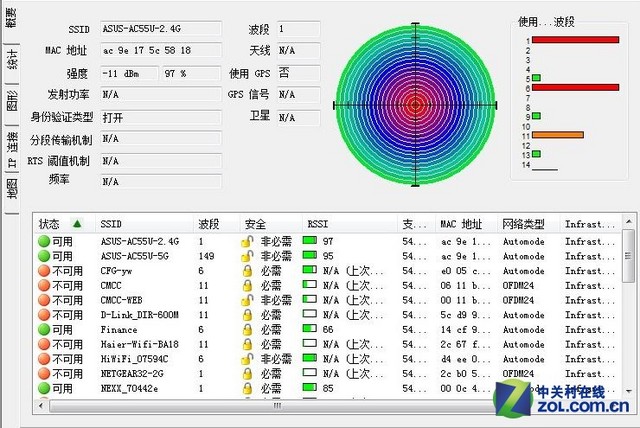Click open padlock icon for ASUS-AC55U-2.4G
Screen dimensions: 640x428
247,242
